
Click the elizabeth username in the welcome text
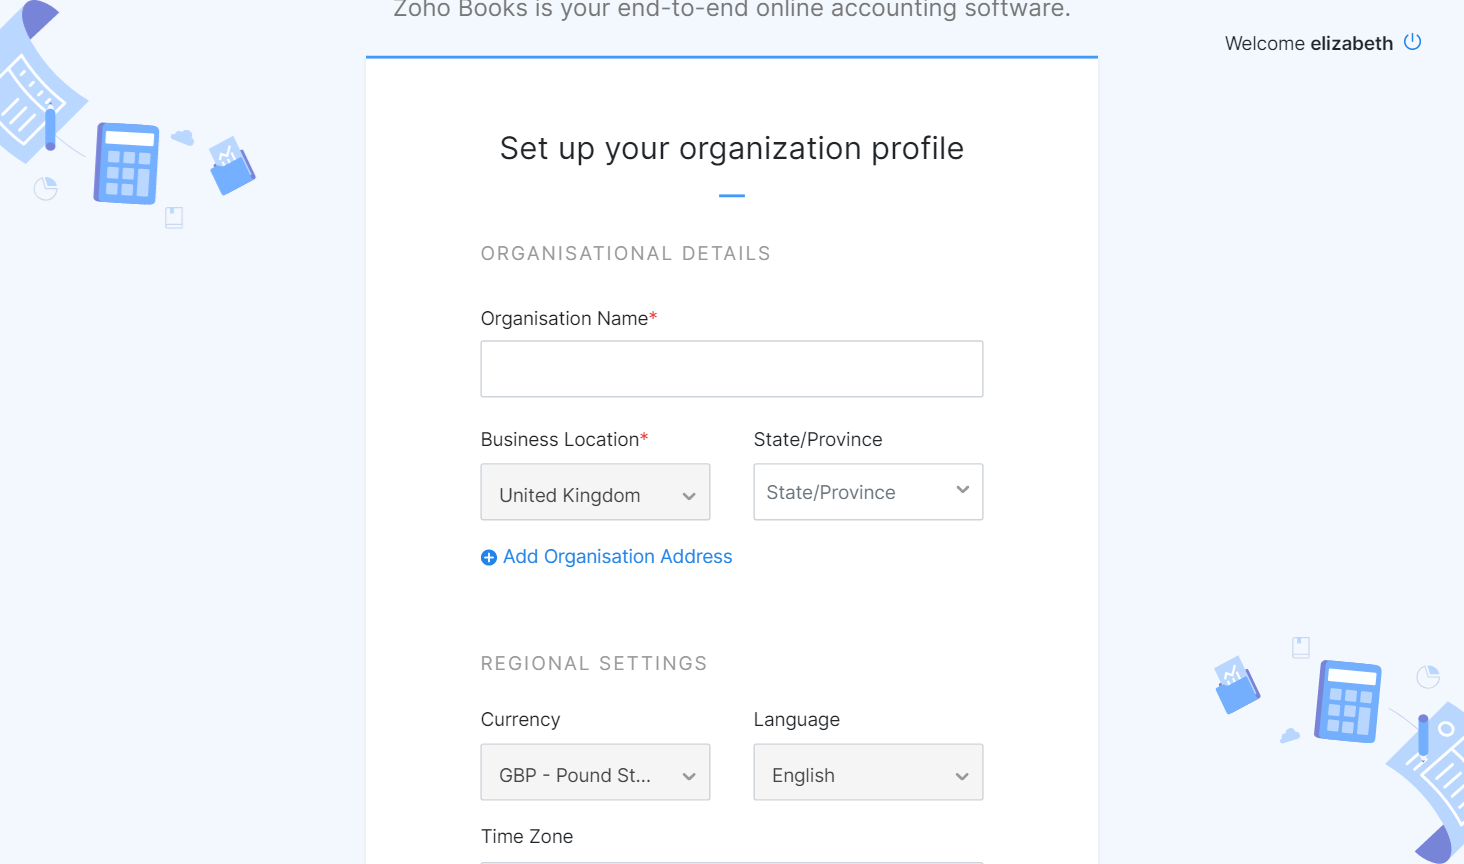[1351, 43]
